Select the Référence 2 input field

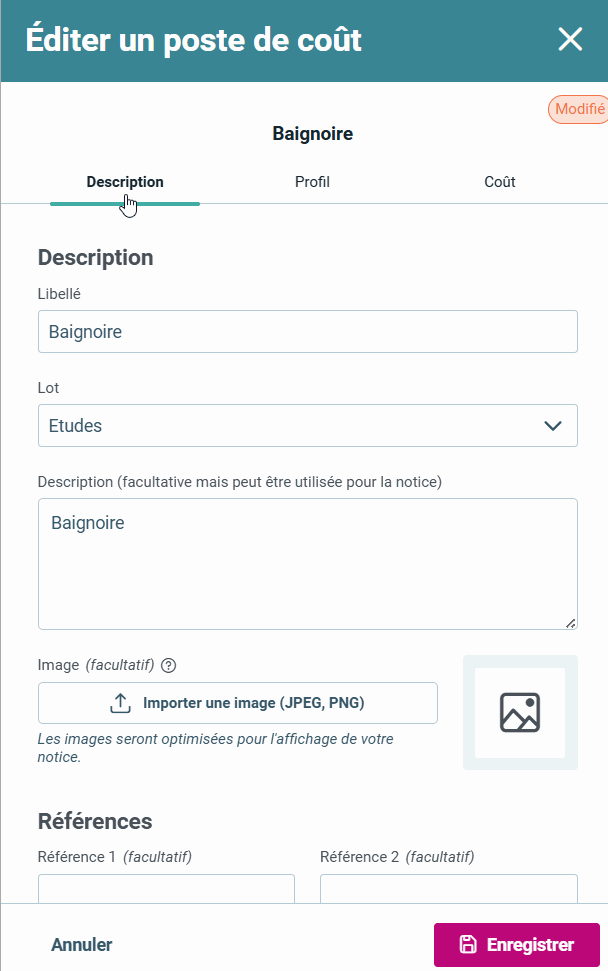(x=448, y=888)
